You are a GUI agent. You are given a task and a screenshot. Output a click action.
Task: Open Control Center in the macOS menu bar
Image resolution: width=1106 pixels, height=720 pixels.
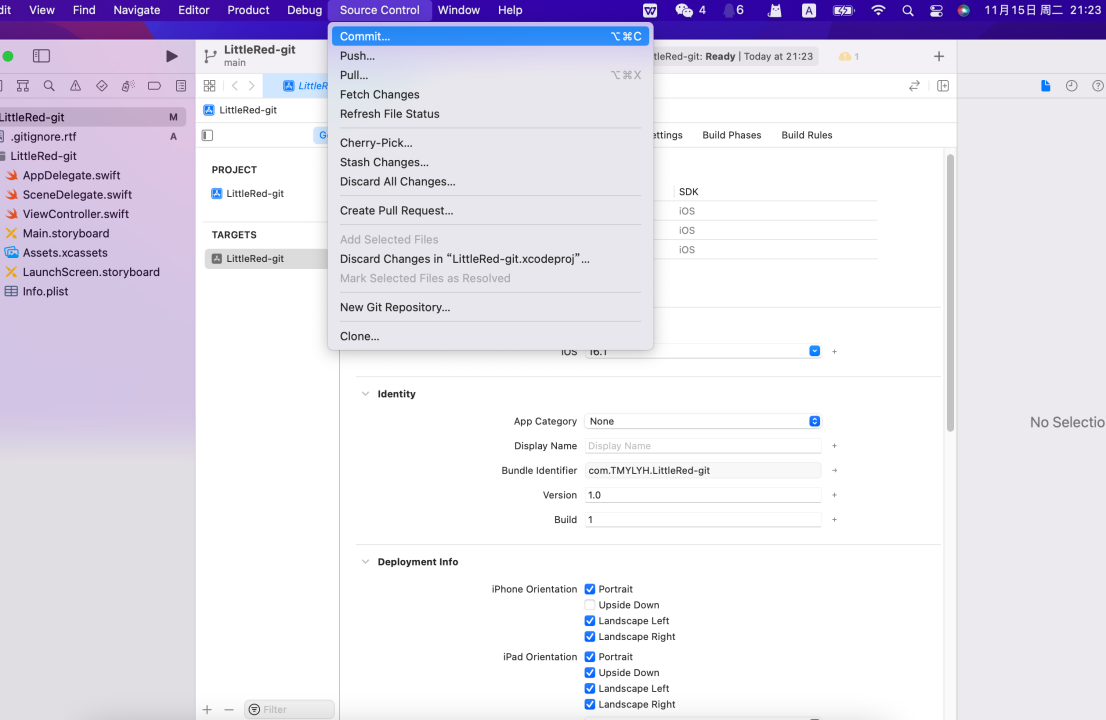(x=936, y=11)
